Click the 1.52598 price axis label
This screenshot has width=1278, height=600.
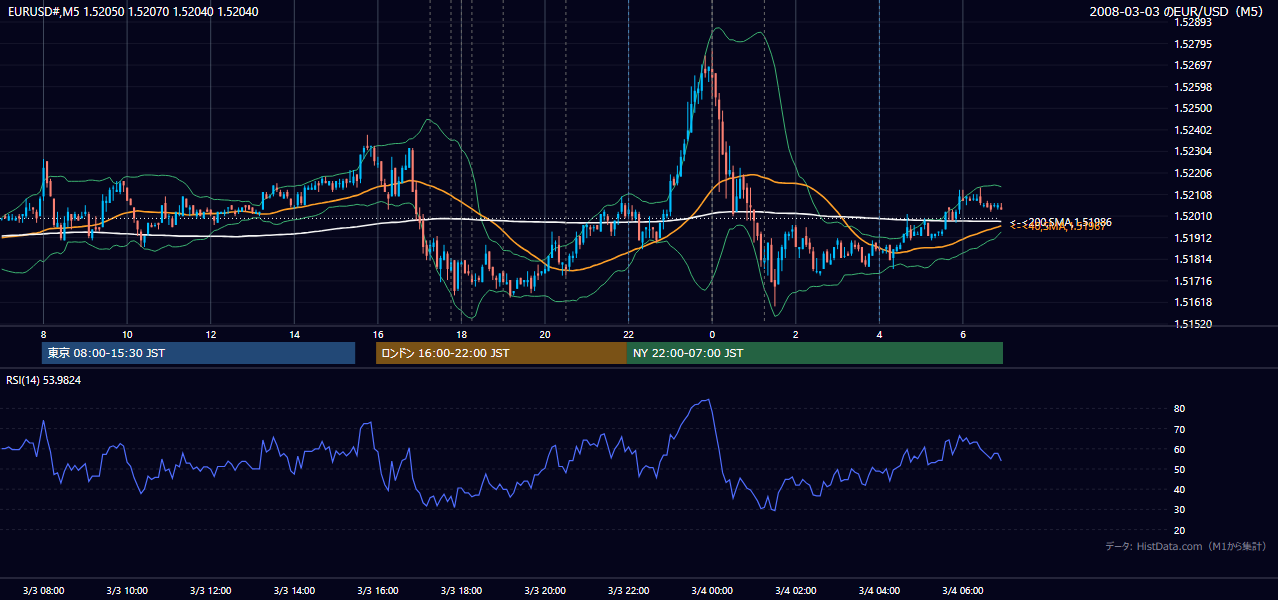[x=1193, y=87]
